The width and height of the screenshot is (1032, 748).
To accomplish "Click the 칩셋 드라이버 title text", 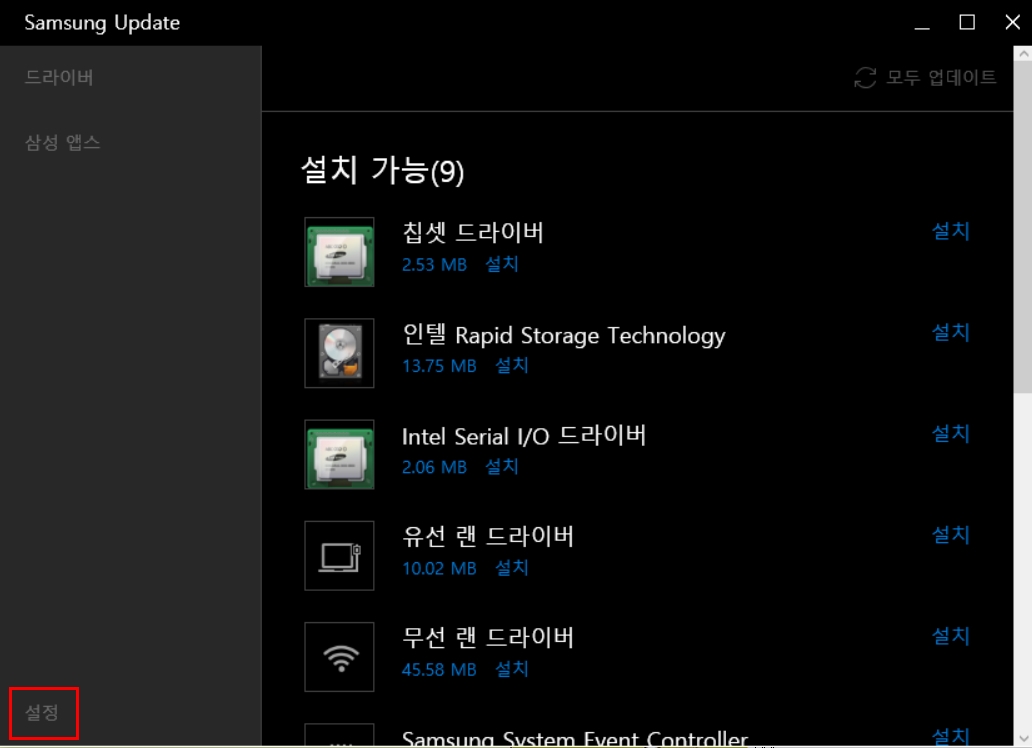I will click(x=473, y=232).
